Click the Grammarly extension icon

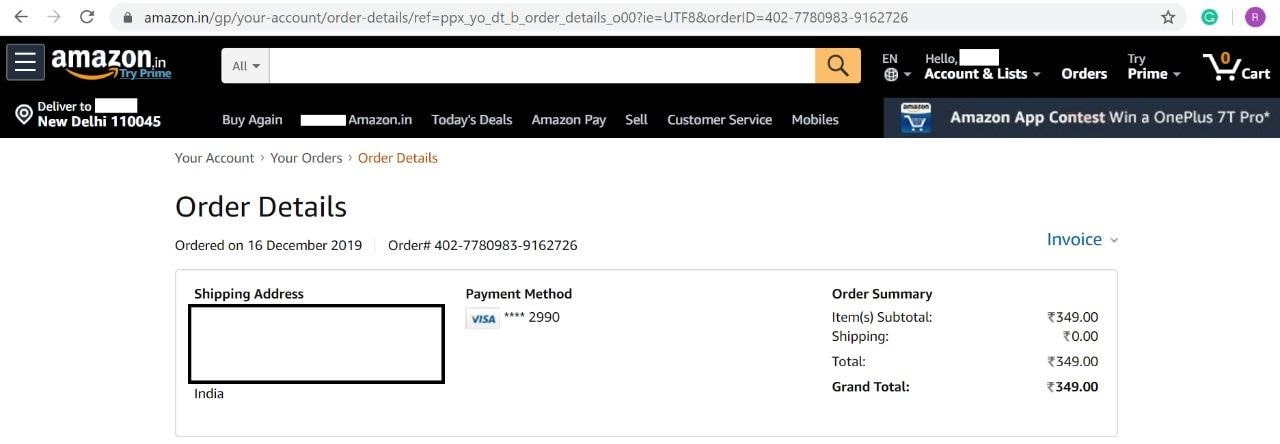1209,17
